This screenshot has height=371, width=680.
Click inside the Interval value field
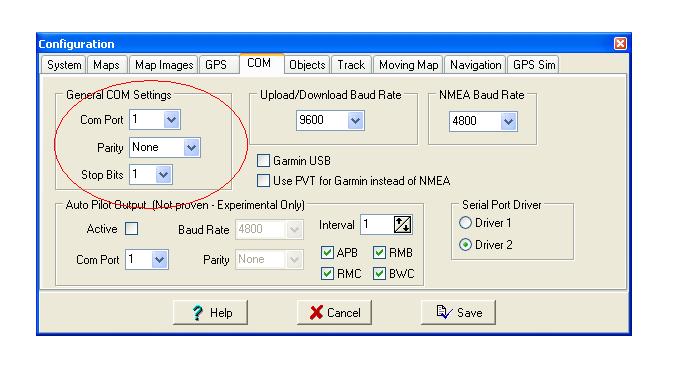pos(377,225)
